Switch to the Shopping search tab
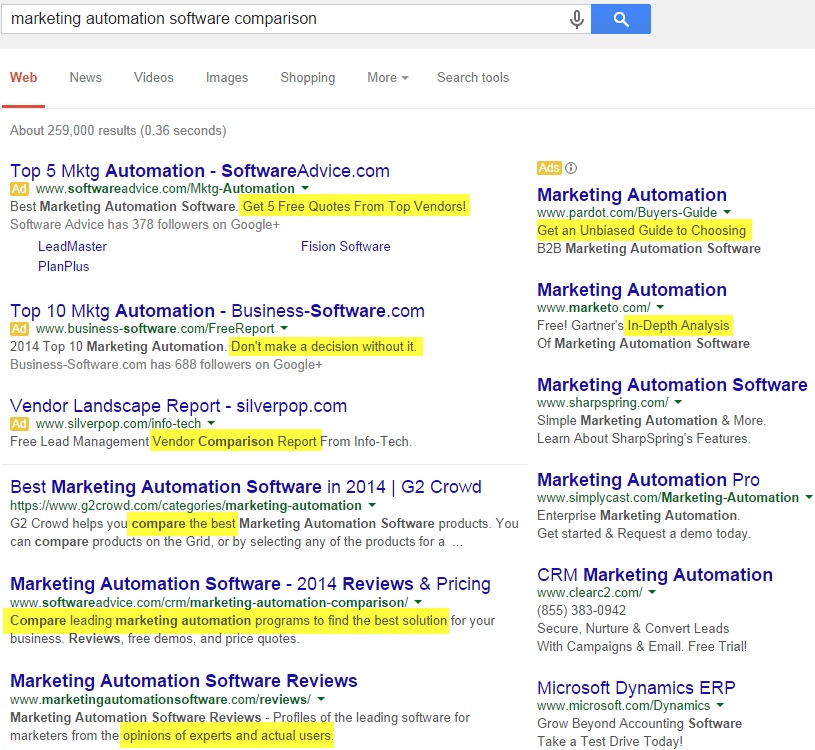This screenshot has height=750, width=815. tap(307, 77)
